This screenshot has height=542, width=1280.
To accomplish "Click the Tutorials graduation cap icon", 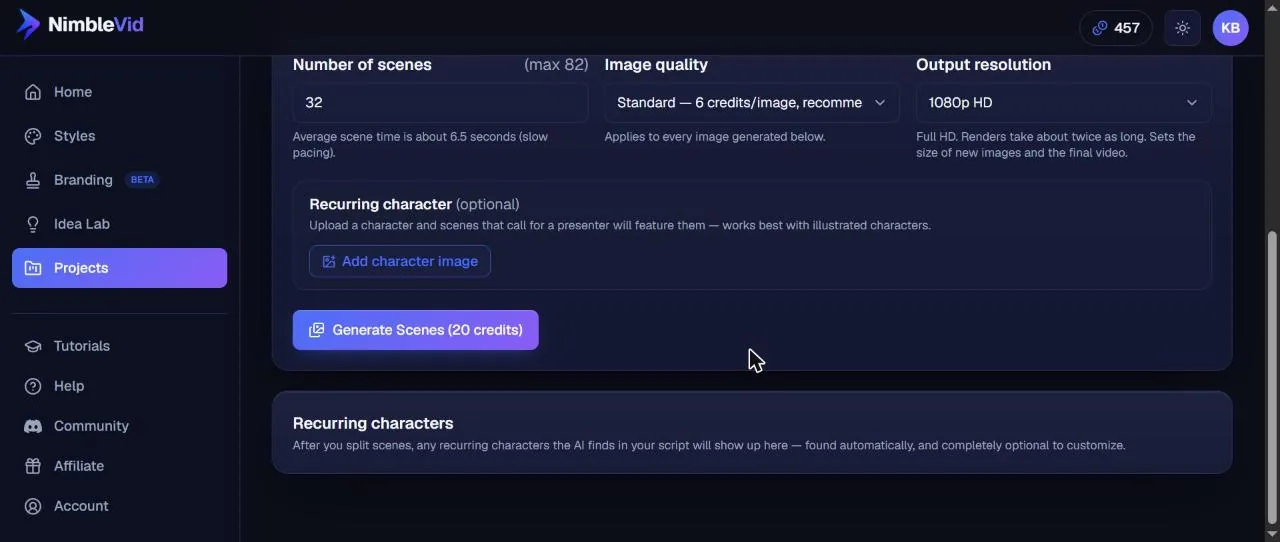I will click(x=33, y=346).
